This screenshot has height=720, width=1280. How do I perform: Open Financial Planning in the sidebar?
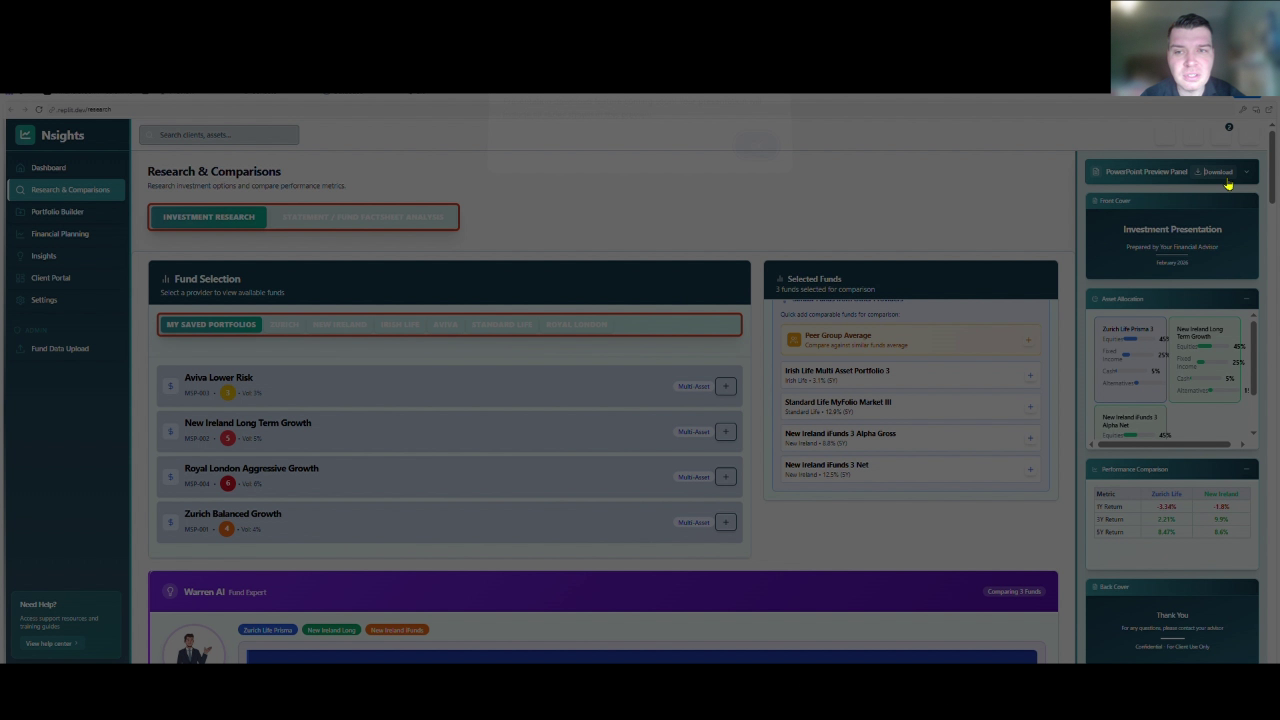pos(59,234)
